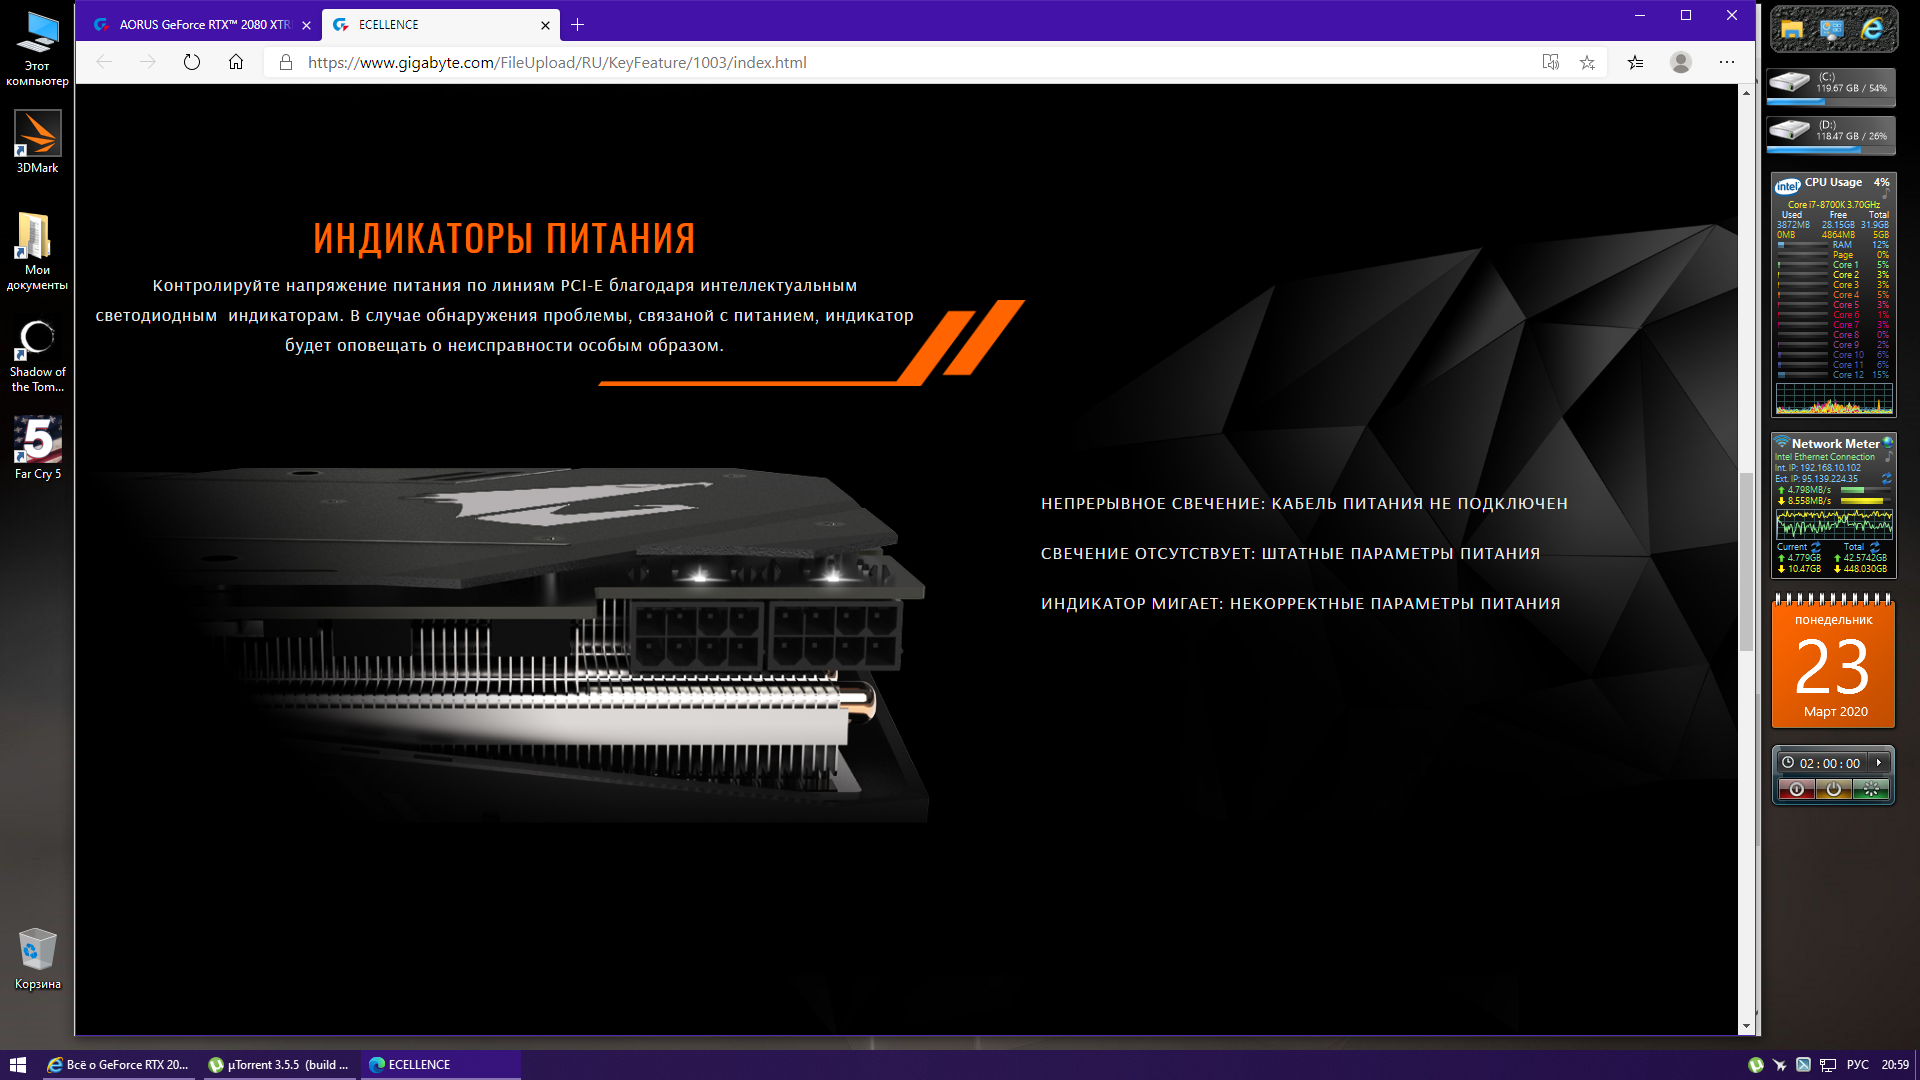
Task: Go to browser home page icon
Action: [x=236, y=62]
